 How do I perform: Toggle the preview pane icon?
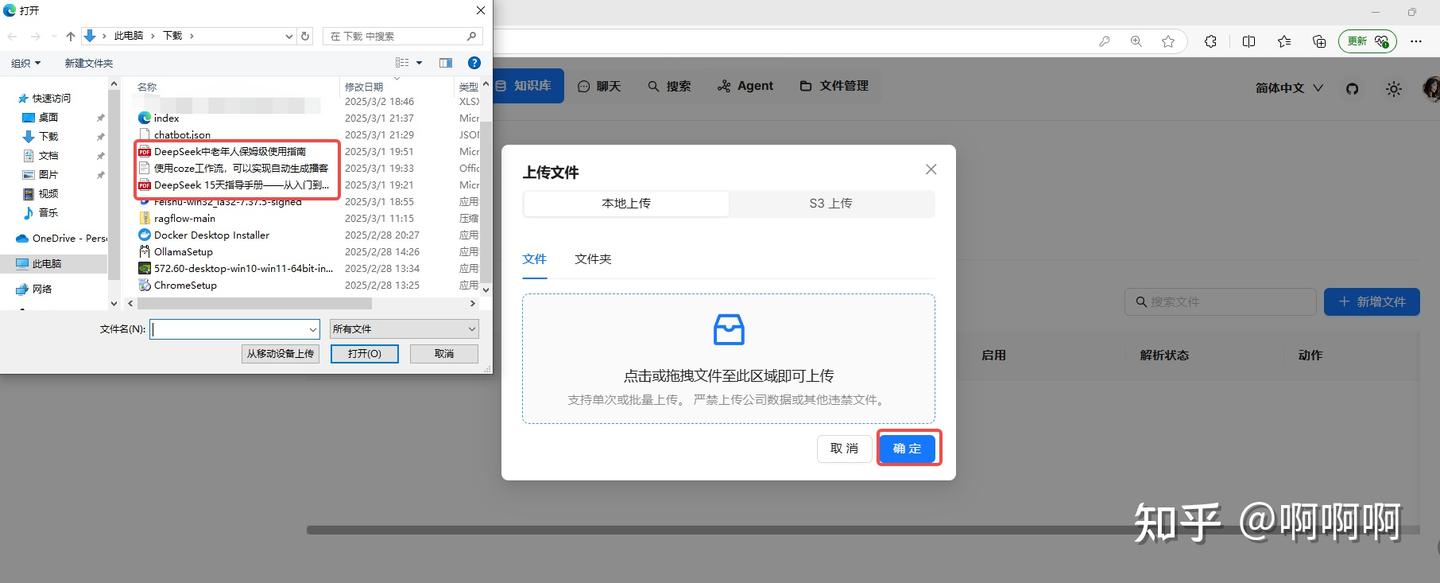tap(446, 63)
